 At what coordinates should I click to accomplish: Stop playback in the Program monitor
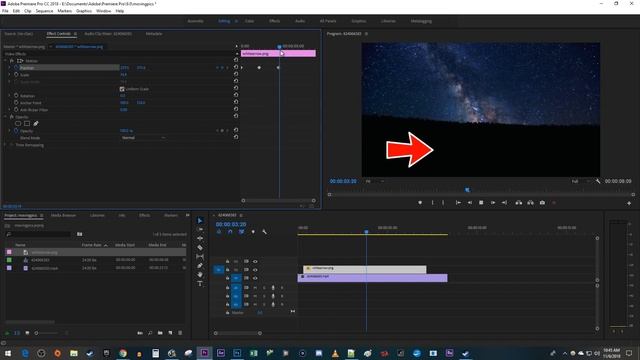(481, 202)
